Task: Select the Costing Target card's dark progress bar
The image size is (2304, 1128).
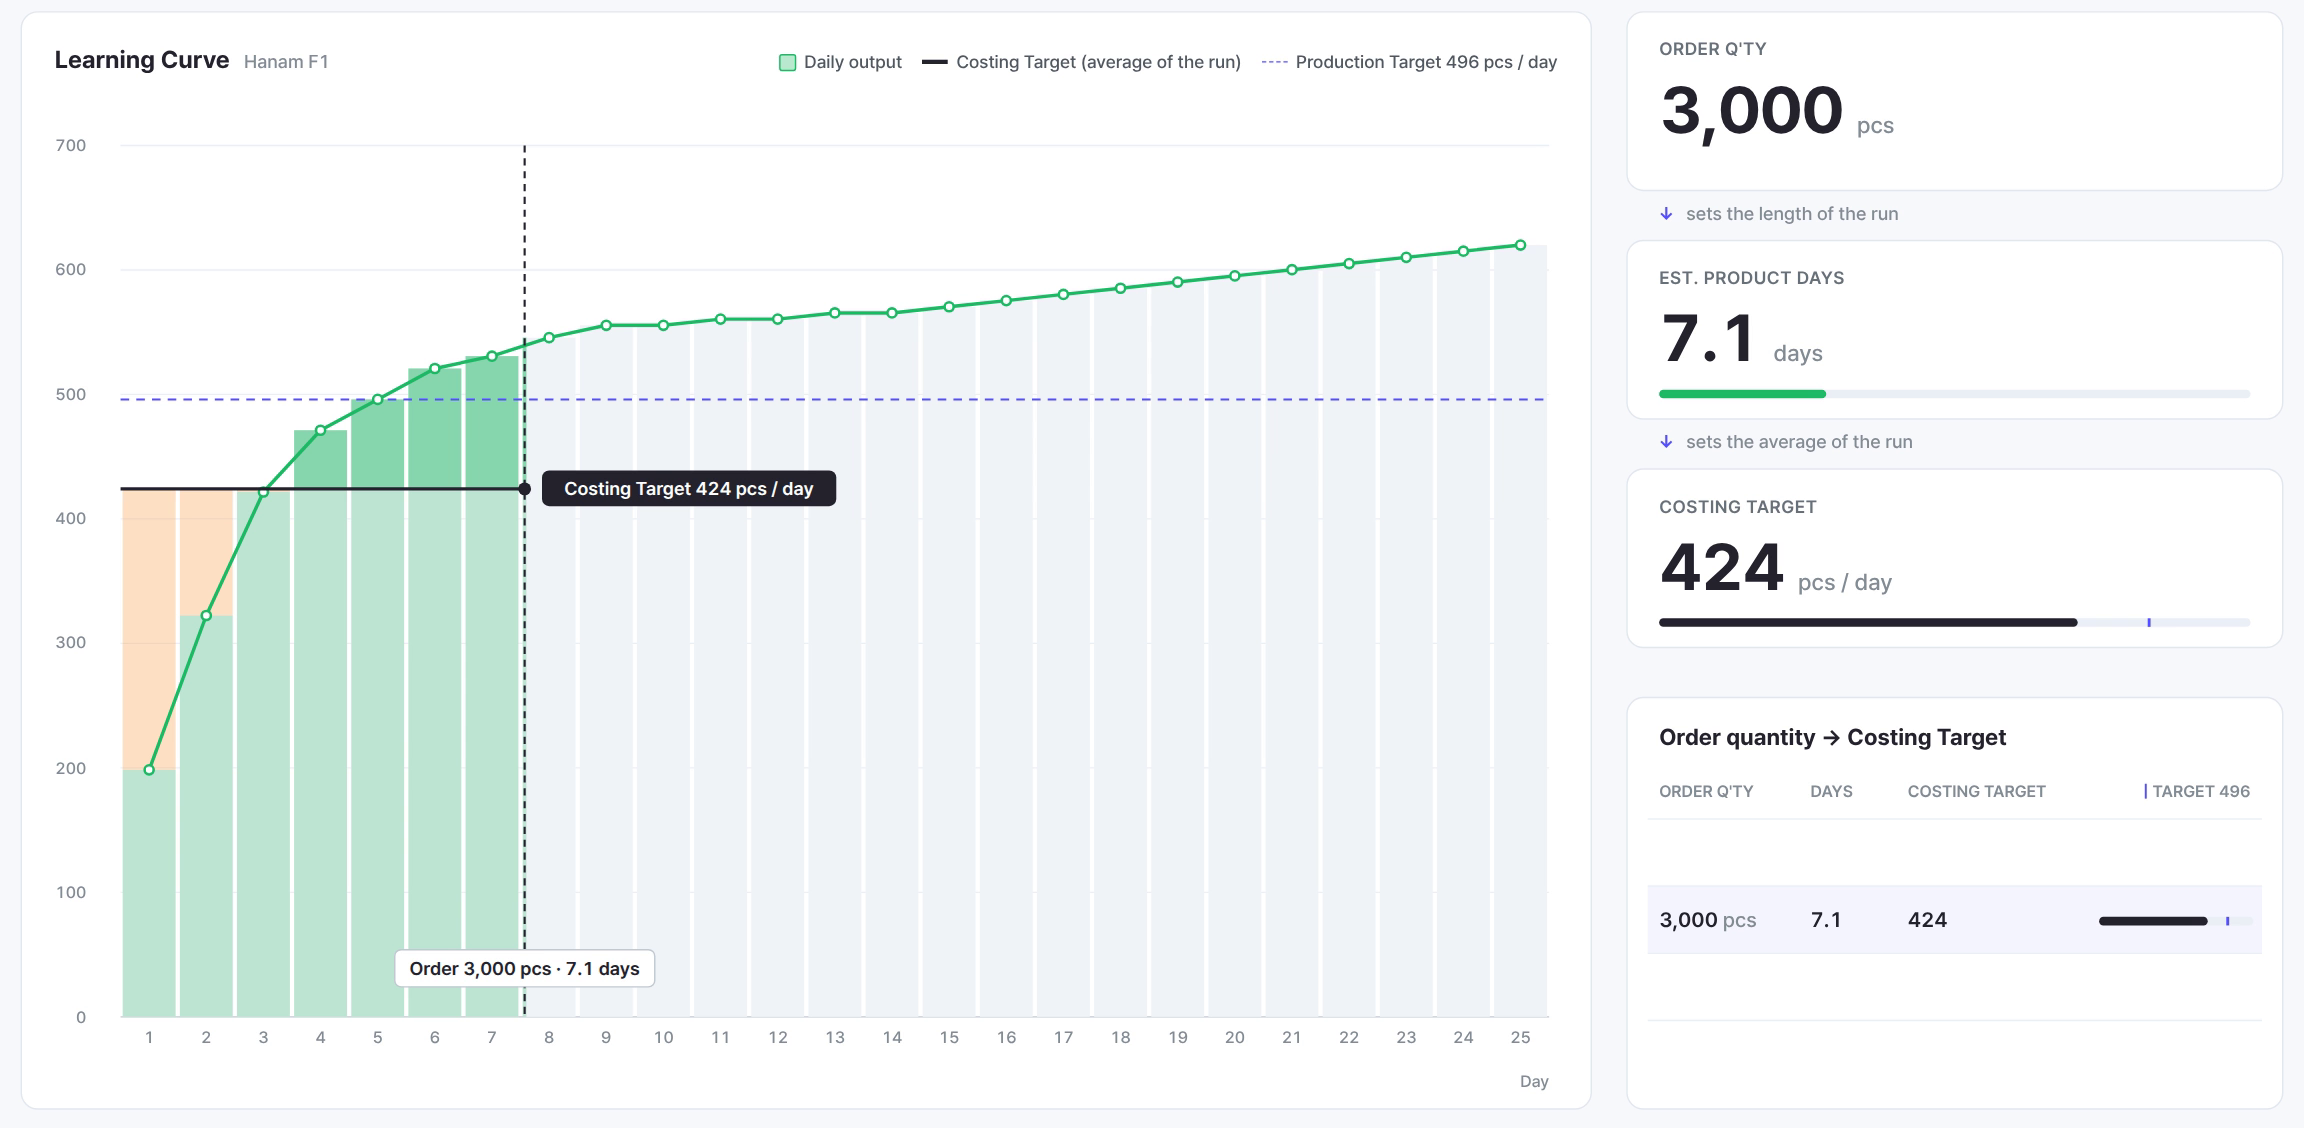Action: [1868, 622]
